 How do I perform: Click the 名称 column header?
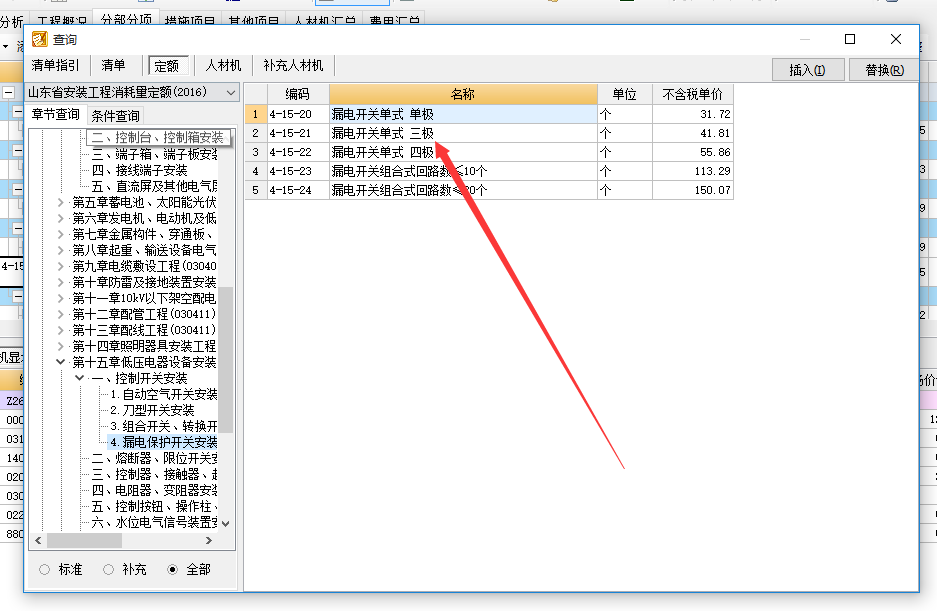point(463,94)
